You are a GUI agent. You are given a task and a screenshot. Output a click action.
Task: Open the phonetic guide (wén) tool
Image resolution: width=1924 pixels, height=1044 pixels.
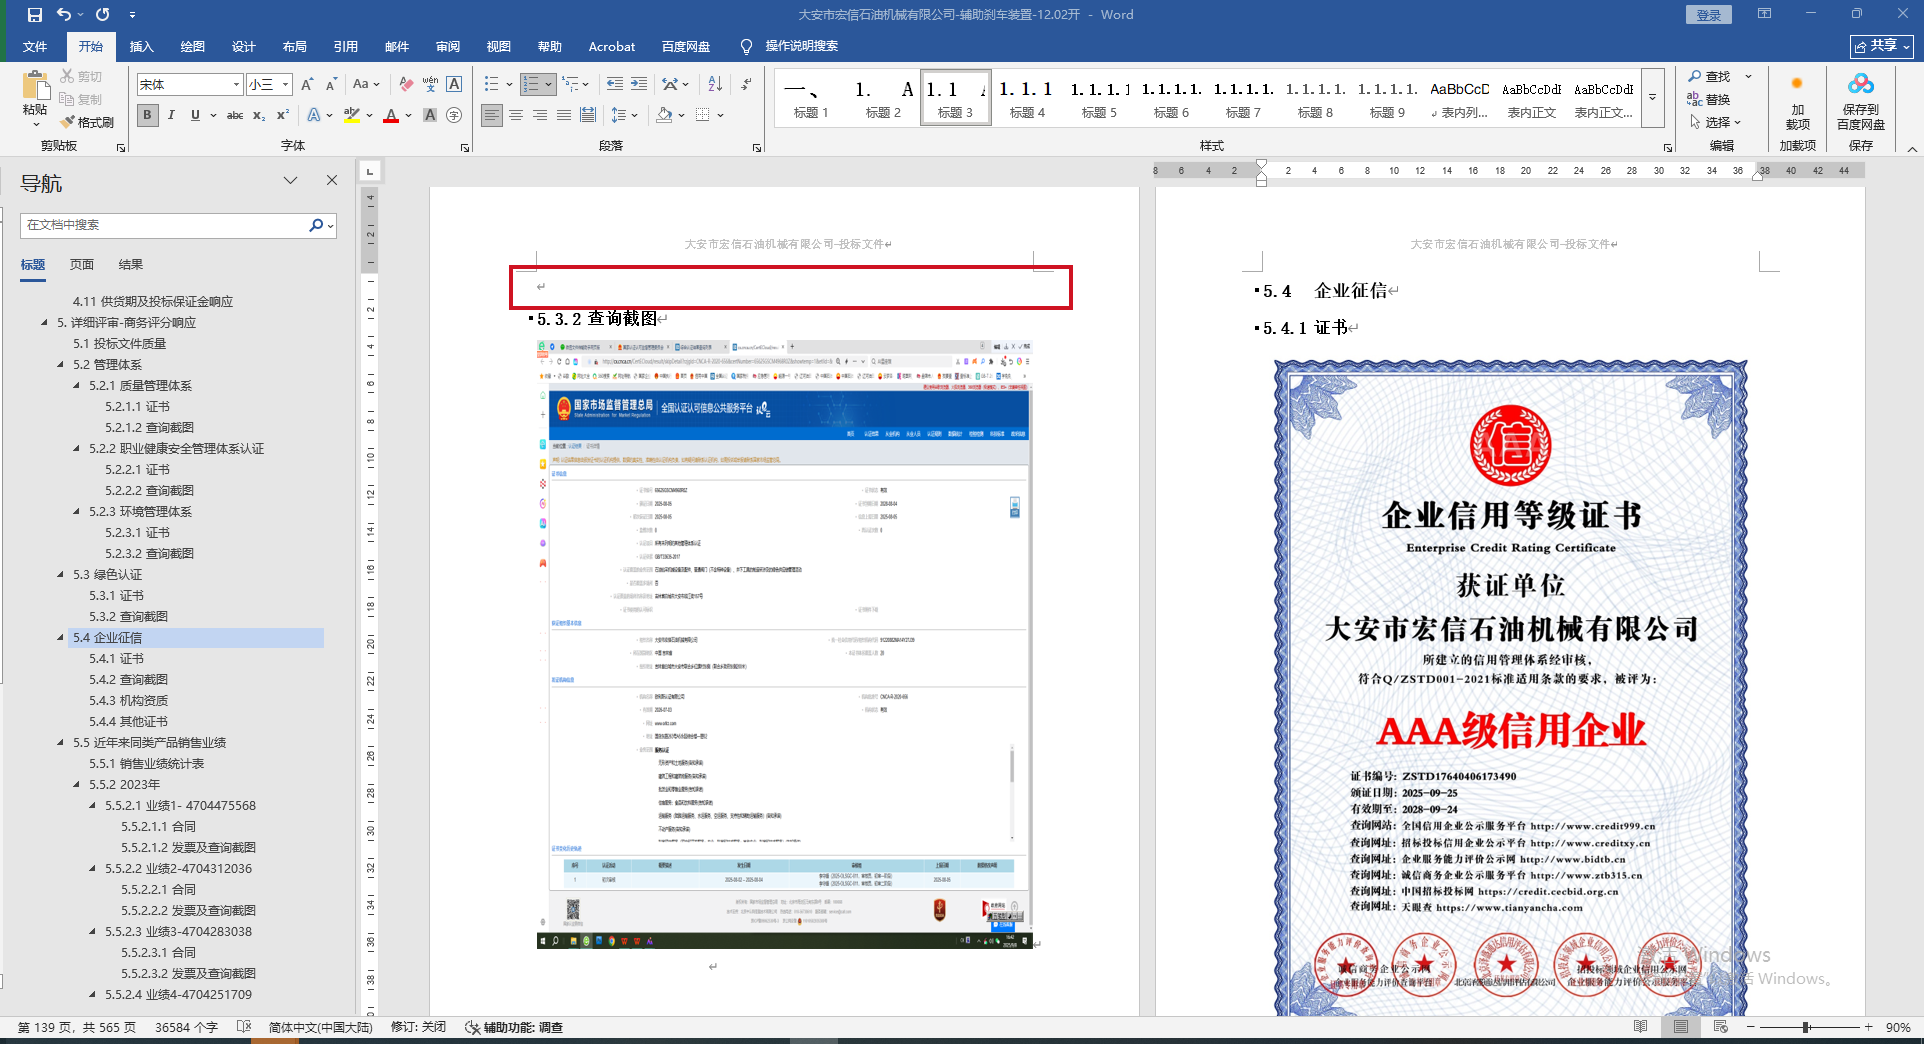pyautogui.click(x=430, y=85)
